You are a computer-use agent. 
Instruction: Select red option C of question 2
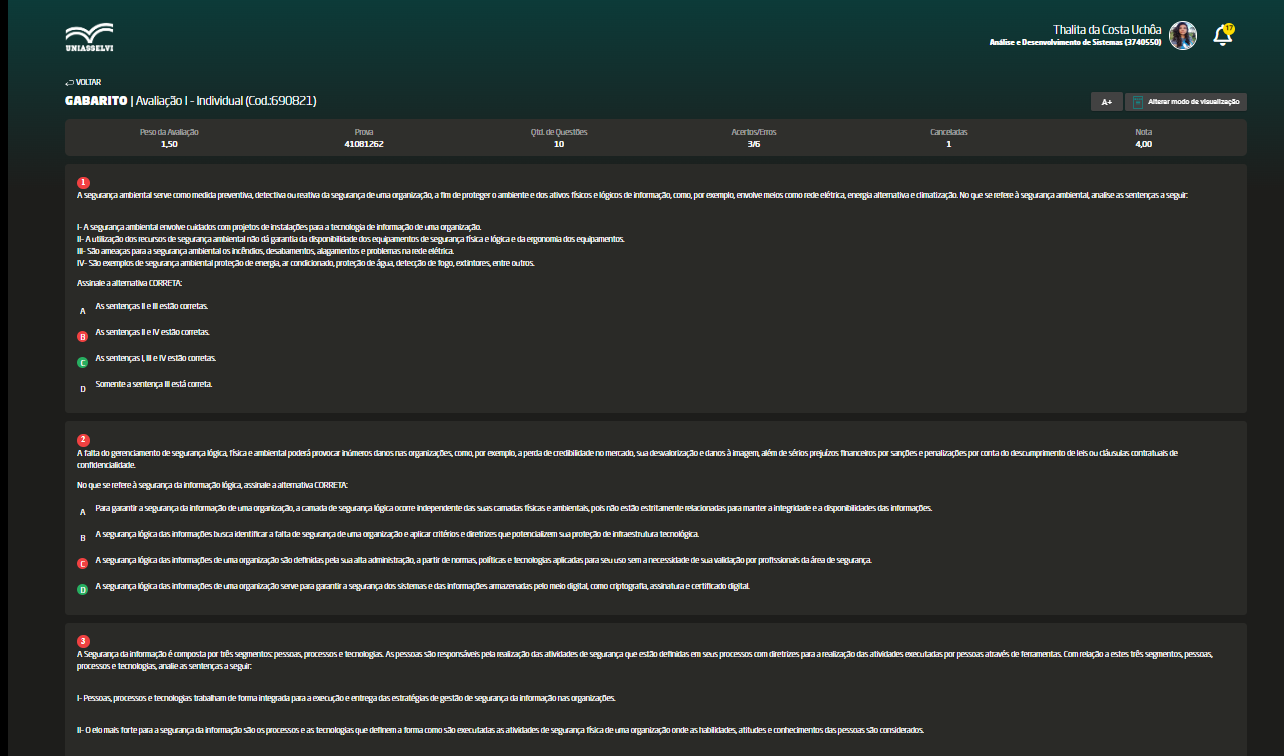pyautogui.click(x=83, y=564)
